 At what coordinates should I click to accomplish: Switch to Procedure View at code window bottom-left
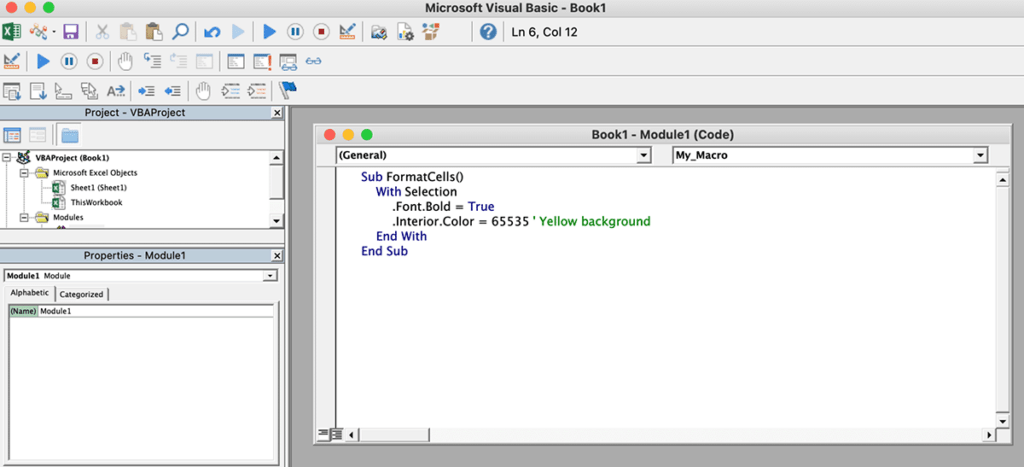click(323, 434)
